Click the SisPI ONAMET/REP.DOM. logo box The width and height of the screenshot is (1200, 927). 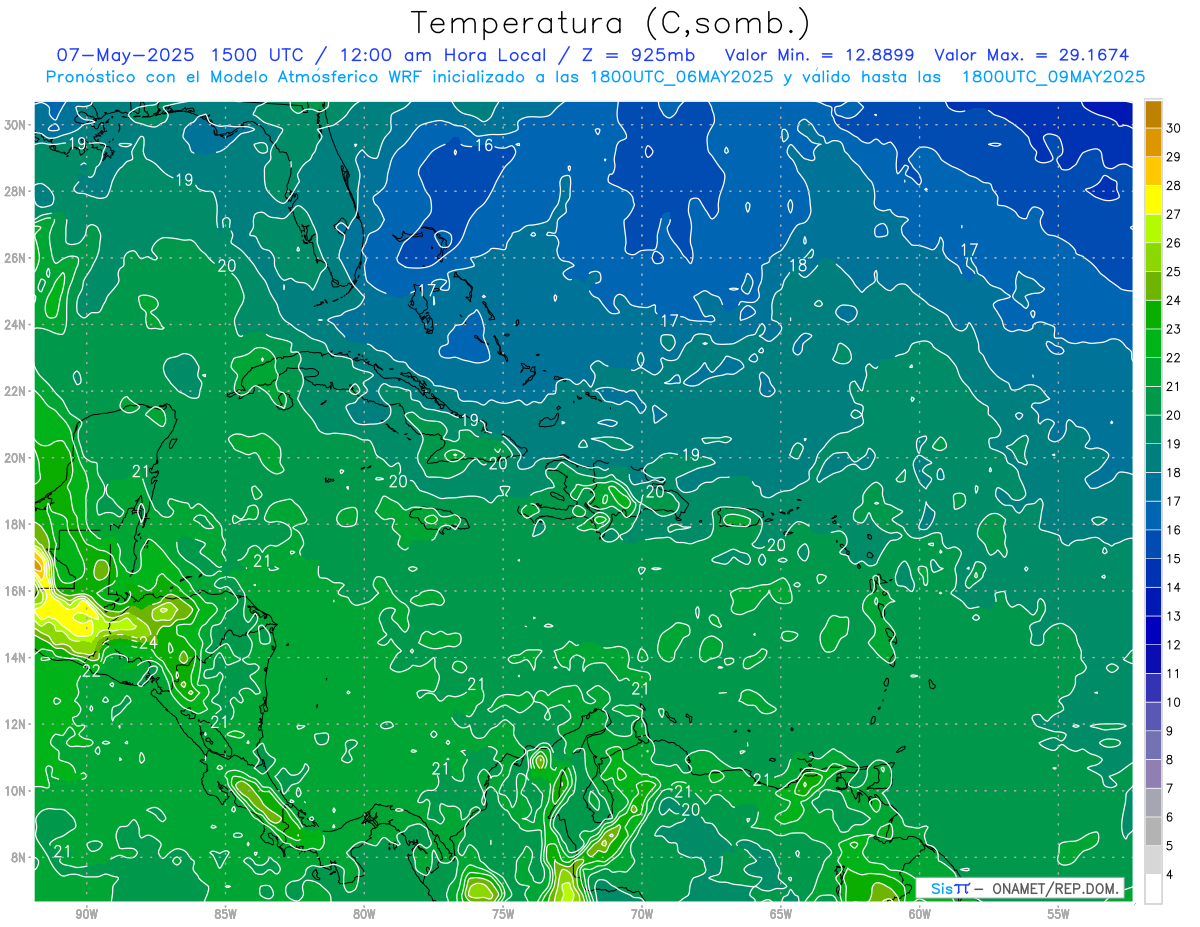1020,888
